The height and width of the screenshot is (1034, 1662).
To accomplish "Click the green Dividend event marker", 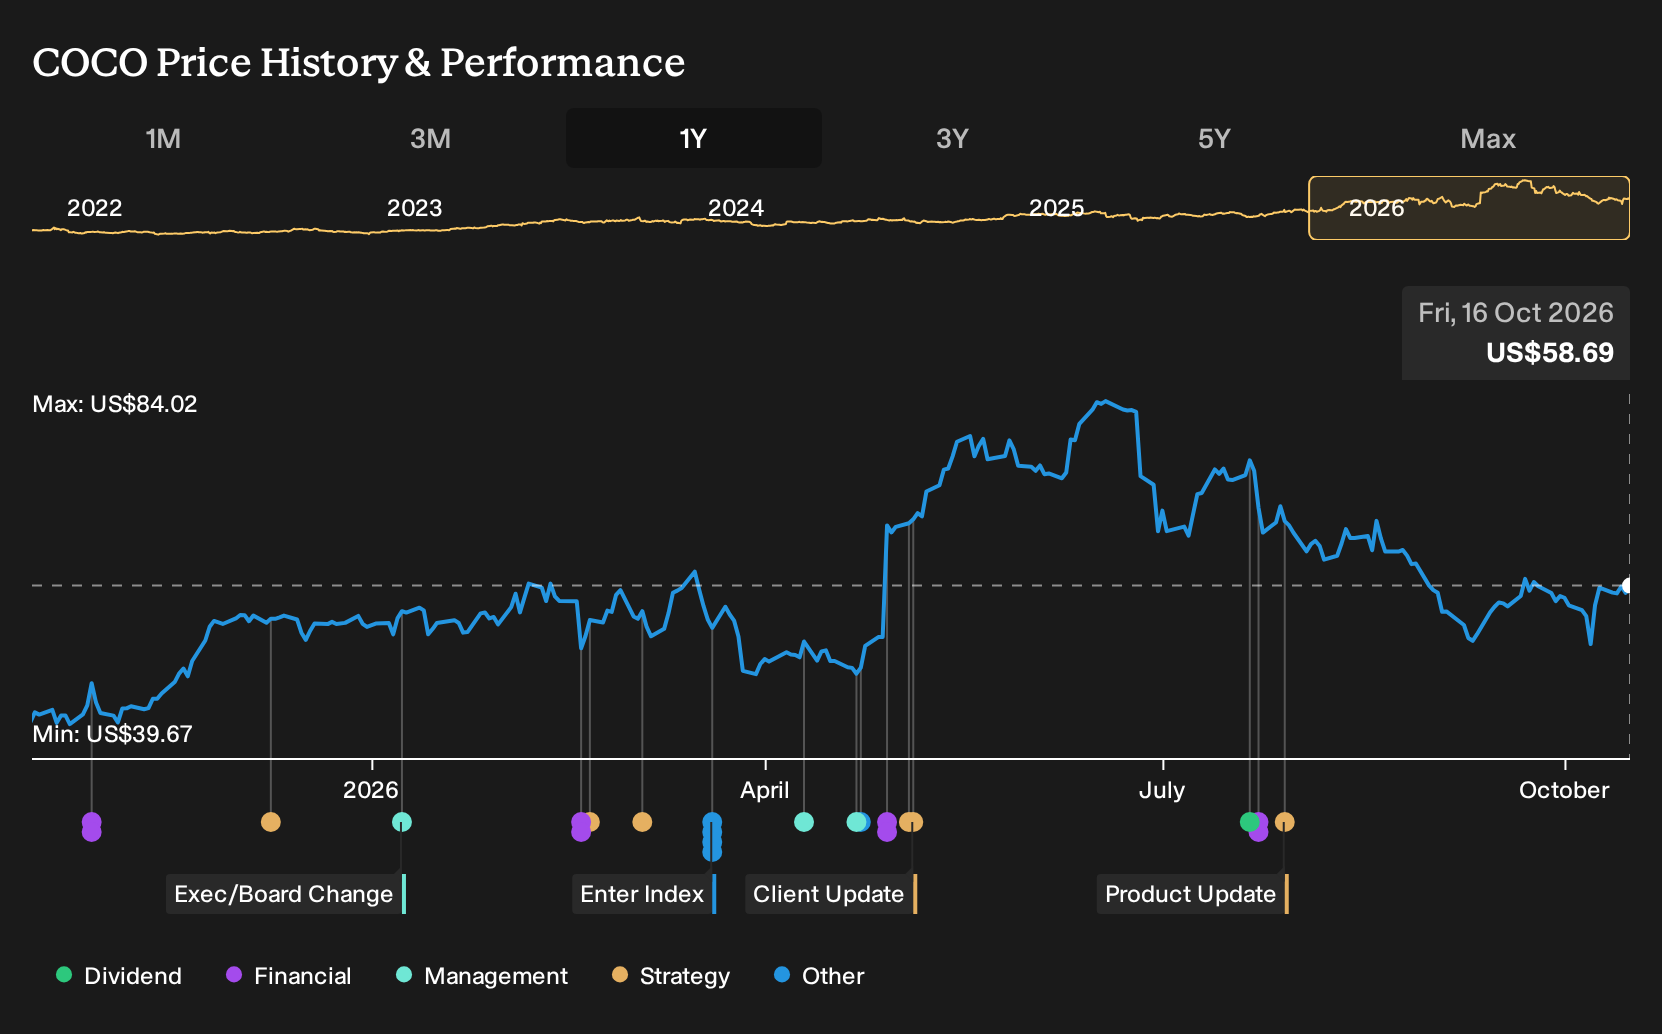I will click(x=1249, y=822).
